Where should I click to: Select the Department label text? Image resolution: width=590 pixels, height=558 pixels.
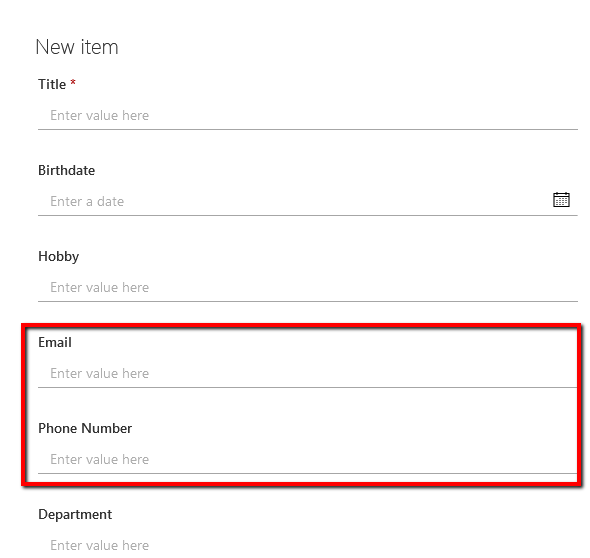tap(75, 515)
